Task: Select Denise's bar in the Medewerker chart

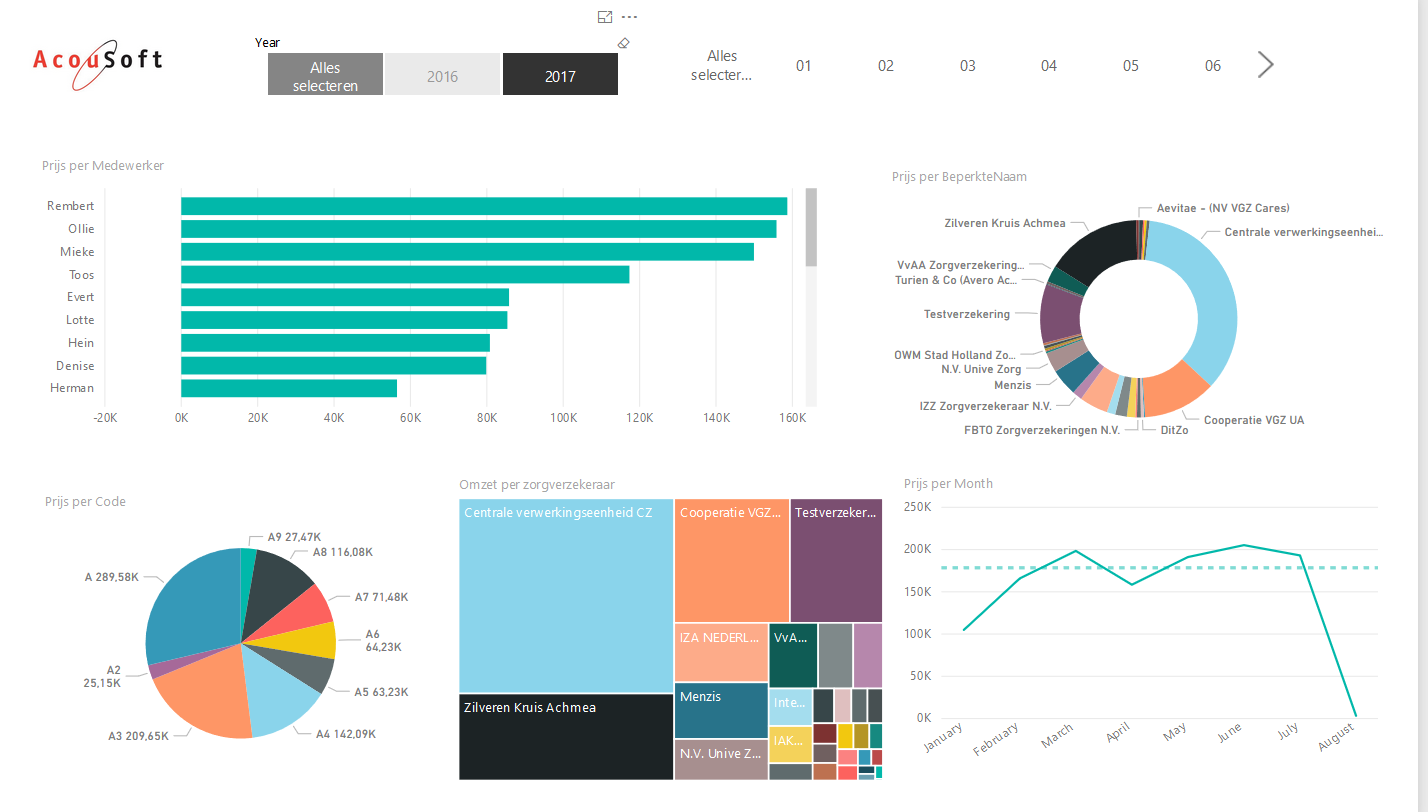Action: click(x=333, y=365)
